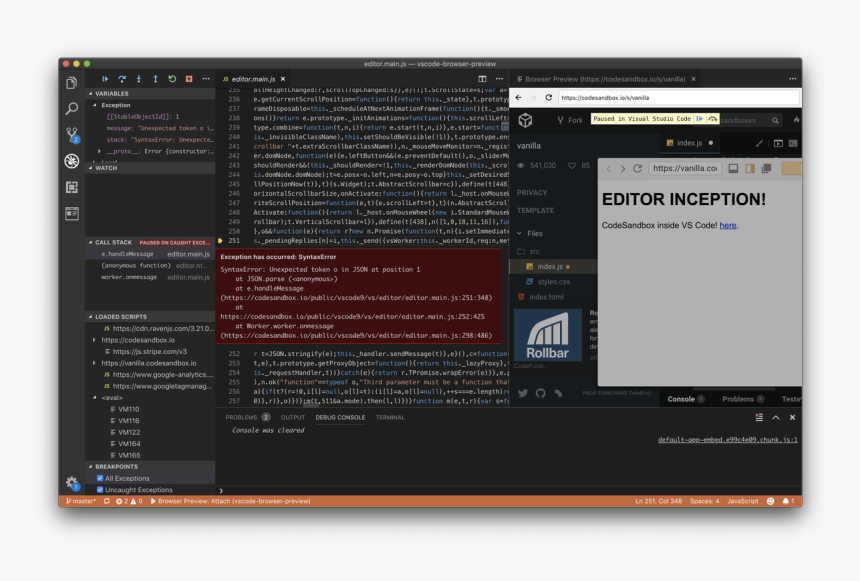Open the Search view in activity bar
Image resolution: width=860 pixels, height=581 pixels.
click(71, 109)
